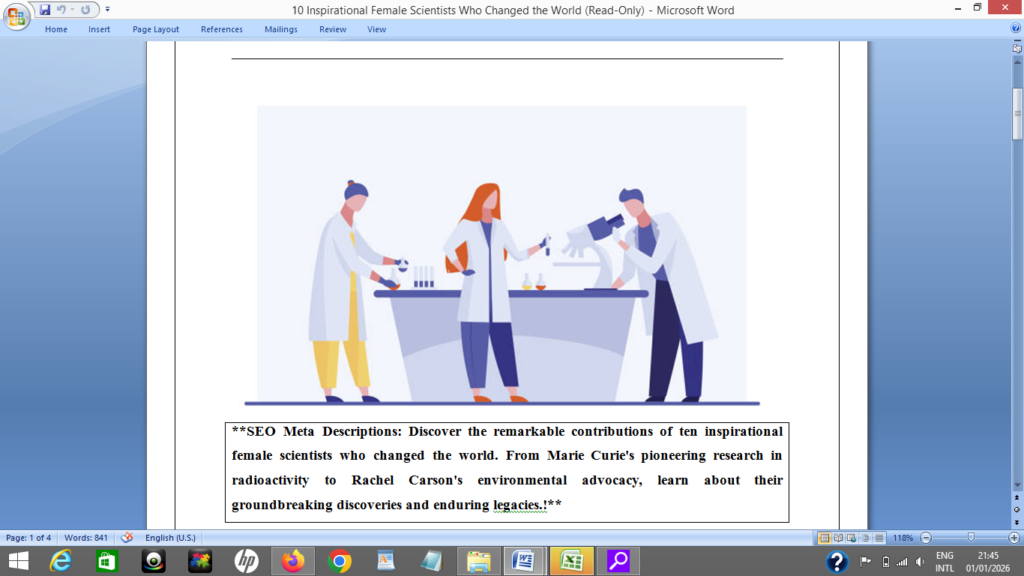Click the Zoom Out minus button
The width and height of the screenshot is (1024, 576).
[926, 538]
